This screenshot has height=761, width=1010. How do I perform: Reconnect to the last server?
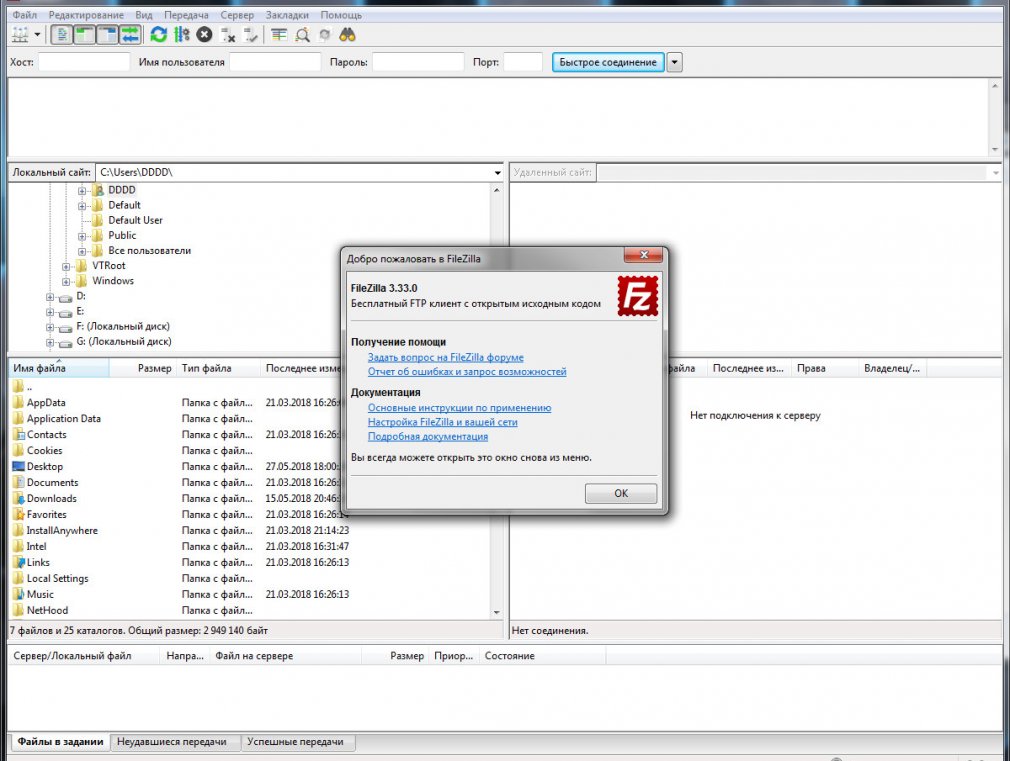click(x=251, y=35)
